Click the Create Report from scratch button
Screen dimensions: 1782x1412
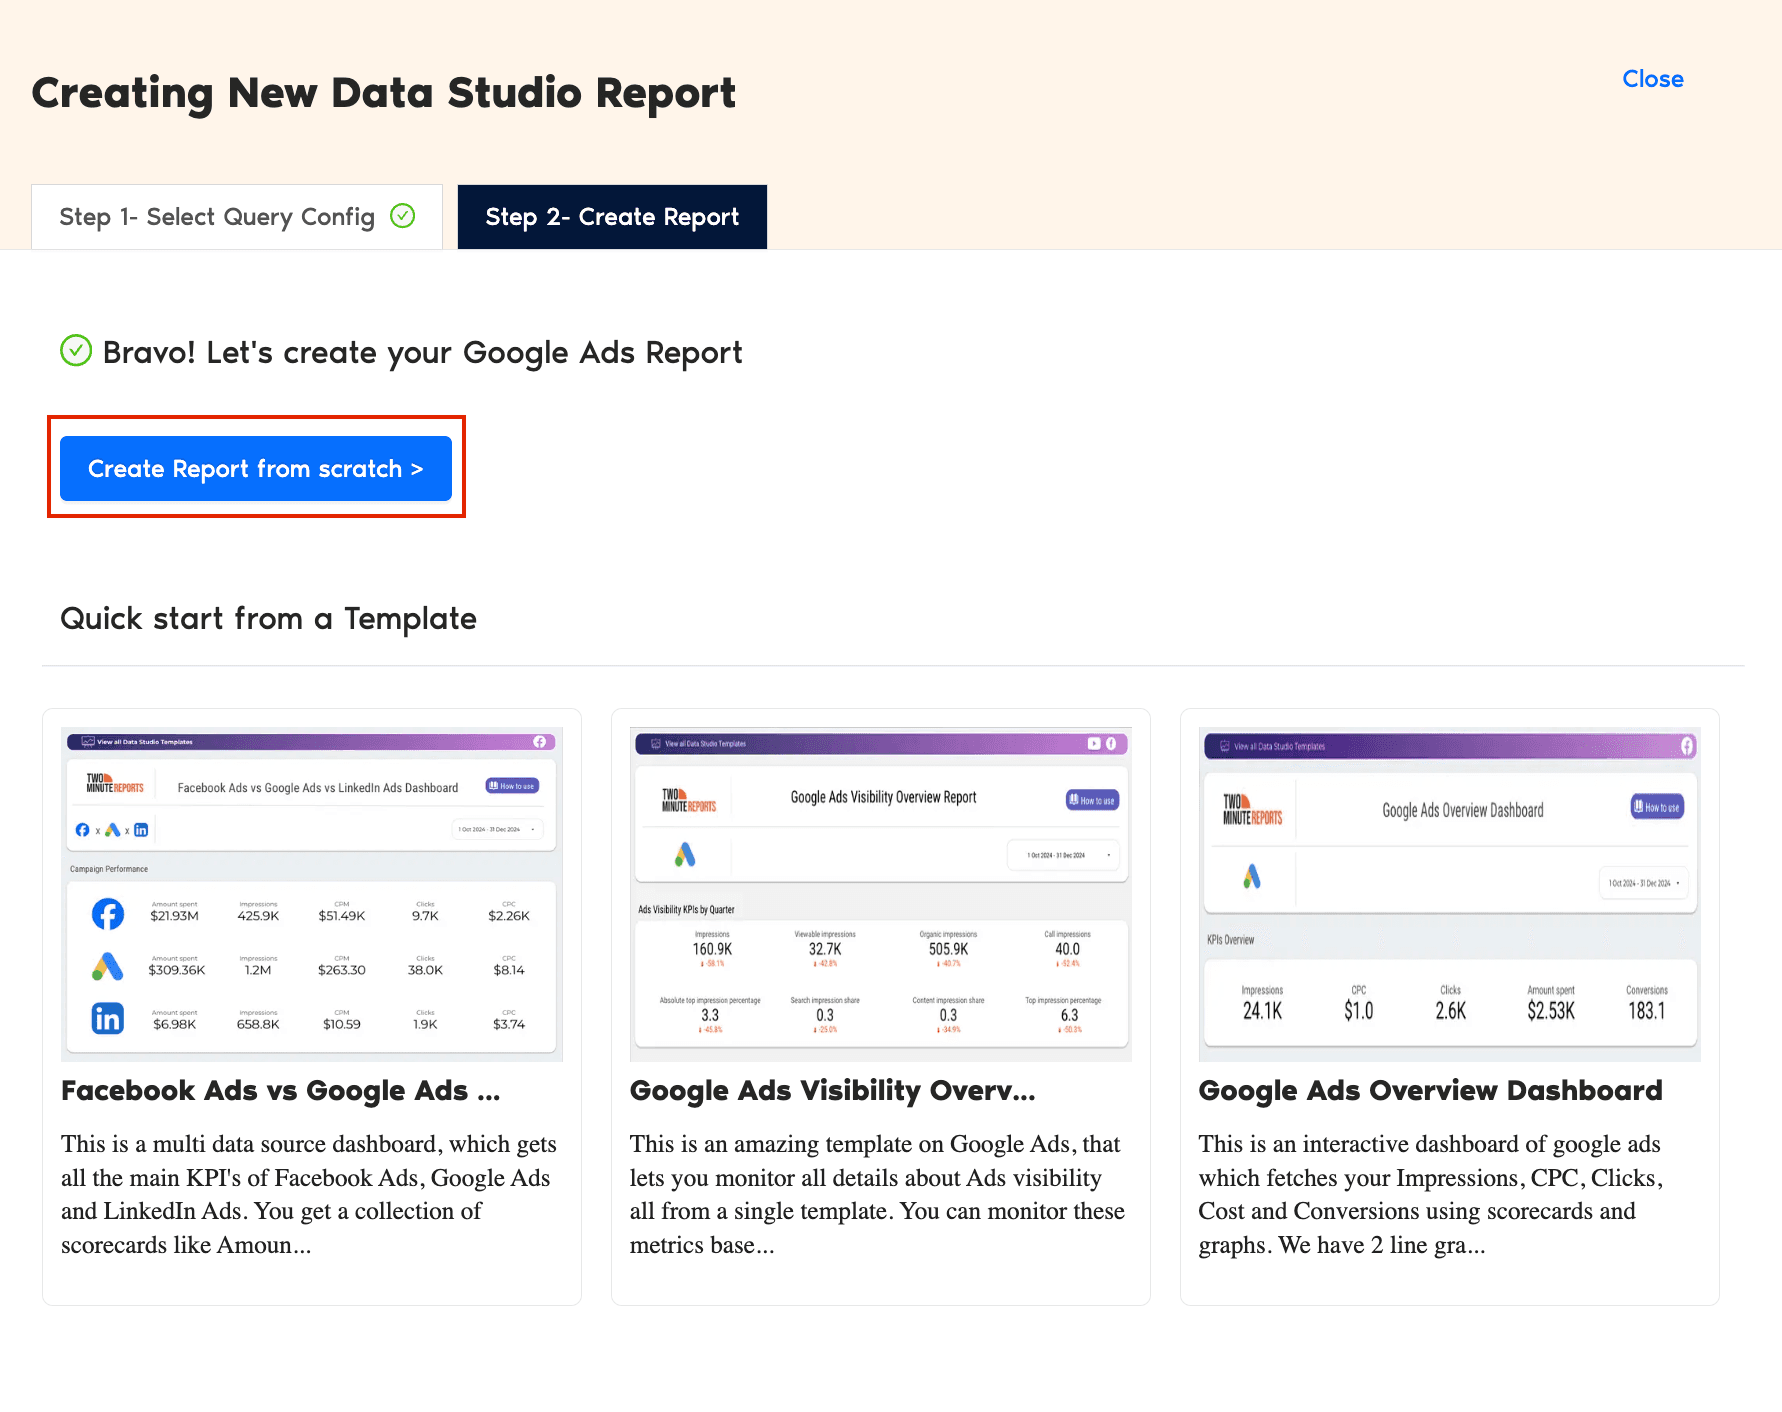tap(256, 468)
